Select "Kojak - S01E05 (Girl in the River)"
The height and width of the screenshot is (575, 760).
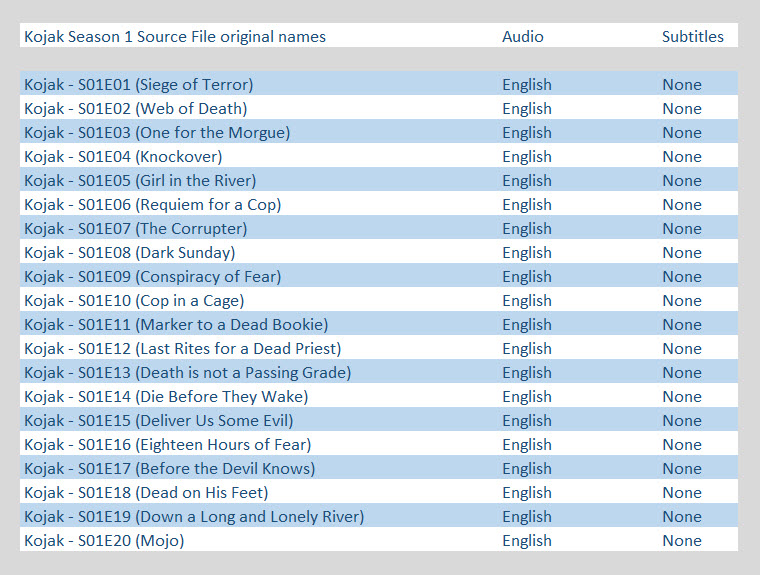click(140, 180)
